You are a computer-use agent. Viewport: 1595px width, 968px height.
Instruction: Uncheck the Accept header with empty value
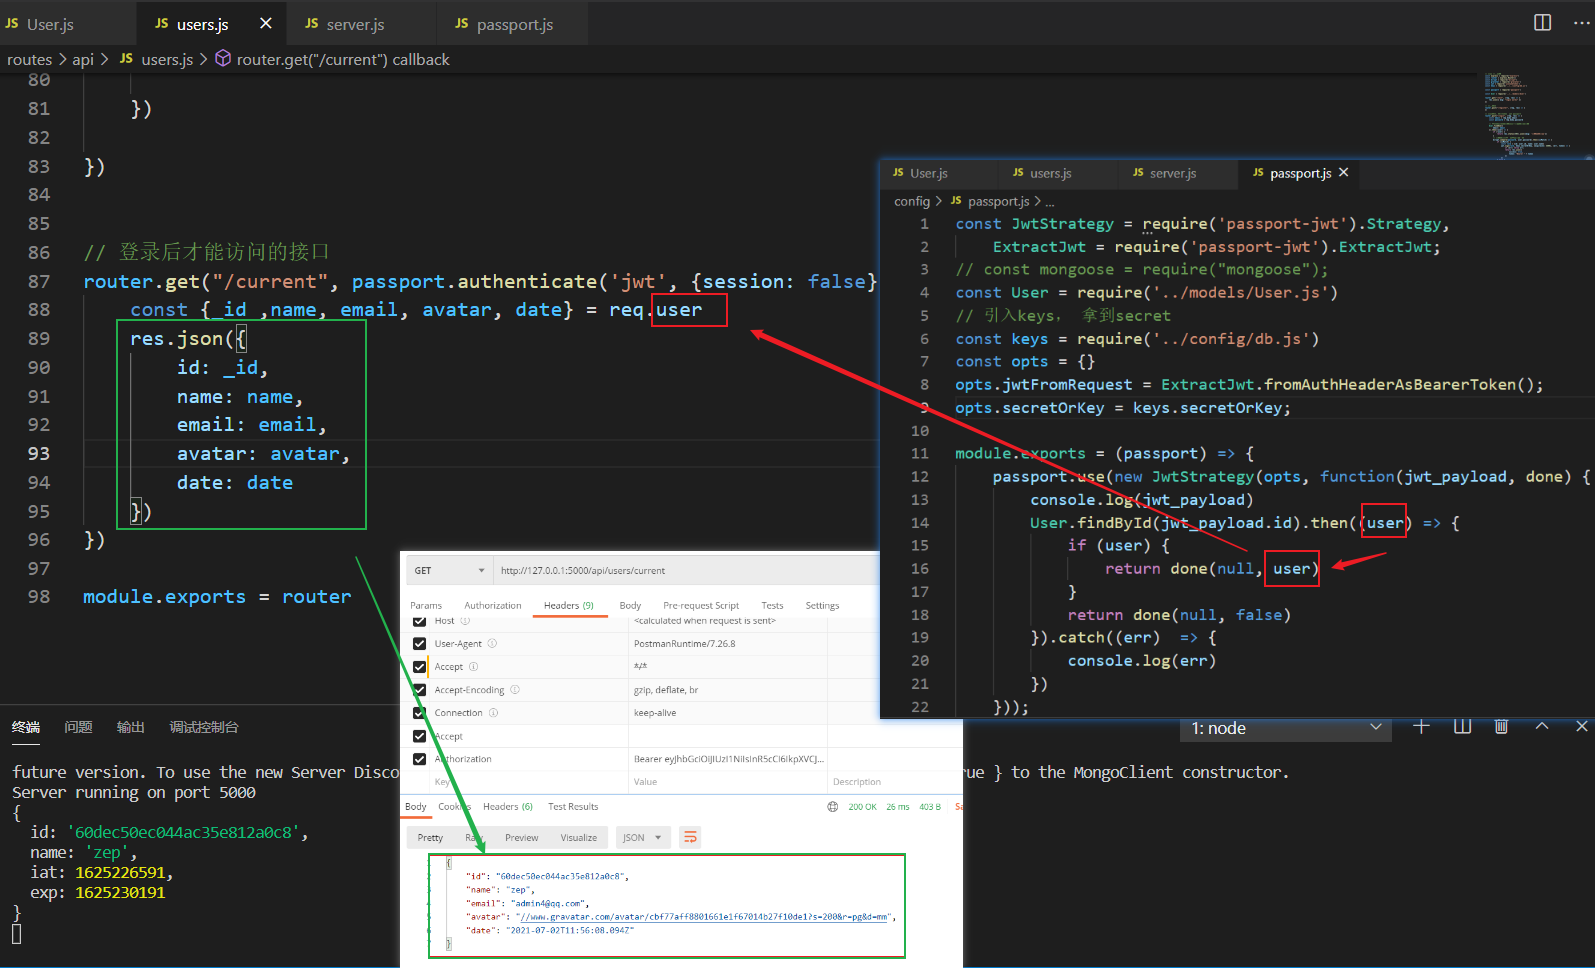point(419,736)
